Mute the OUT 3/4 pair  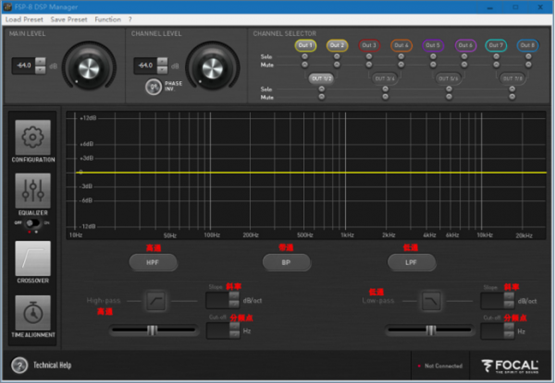[x=385, y=97]
